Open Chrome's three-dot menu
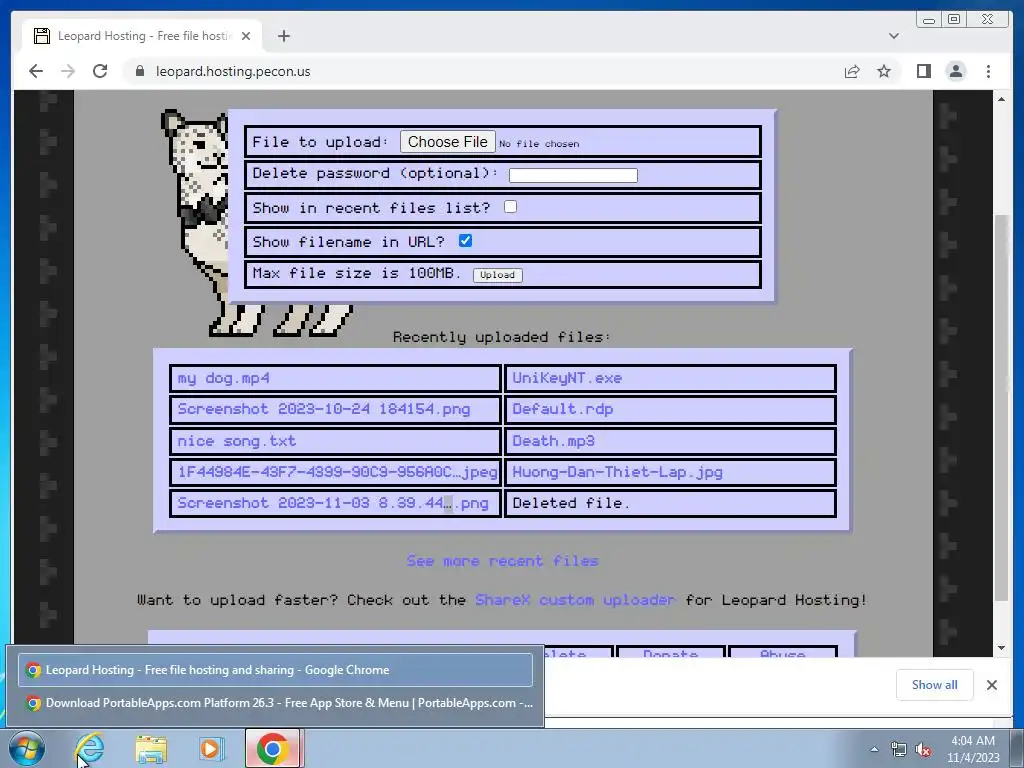This screenshot has height=768, width=1024. pyautogui.click(x=988, y=71)
